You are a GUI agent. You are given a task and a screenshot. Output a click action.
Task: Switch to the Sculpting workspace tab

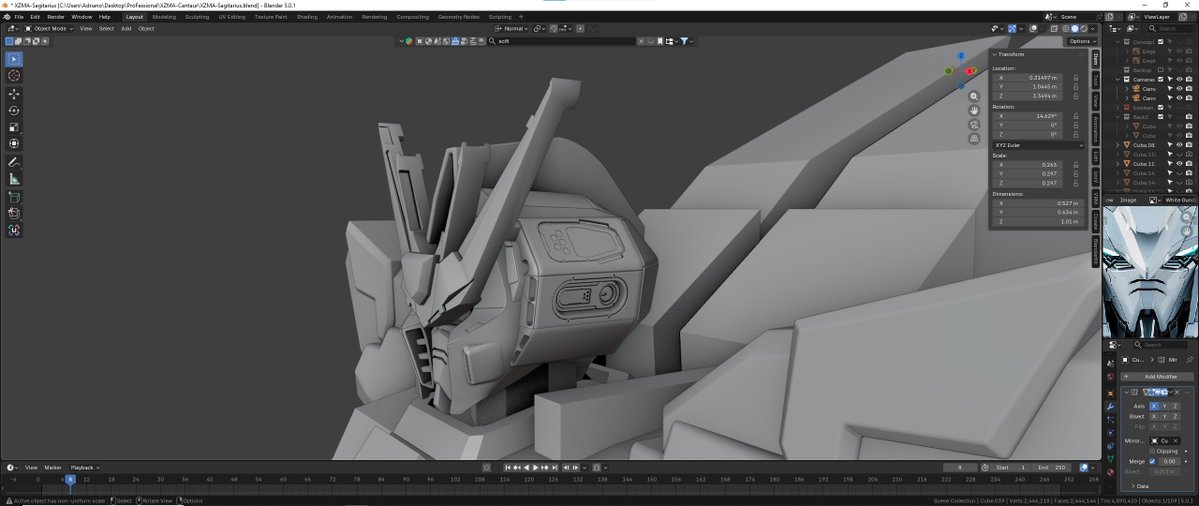tap(197, 16)
